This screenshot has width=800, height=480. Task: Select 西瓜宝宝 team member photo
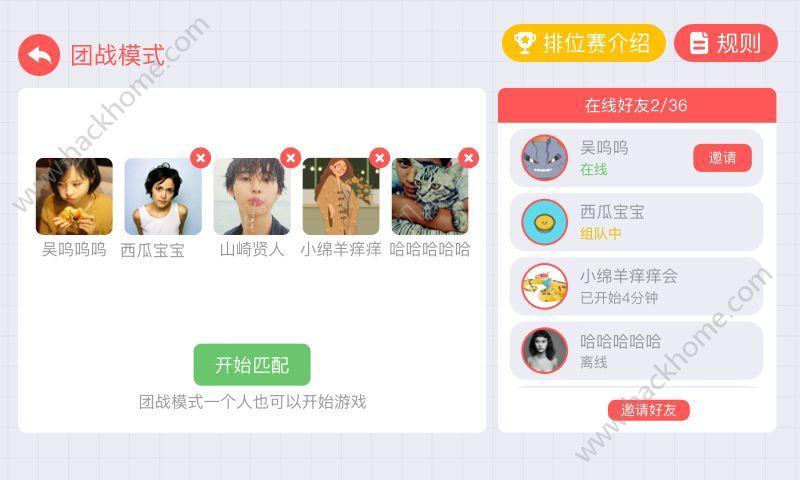click(163, 196)
